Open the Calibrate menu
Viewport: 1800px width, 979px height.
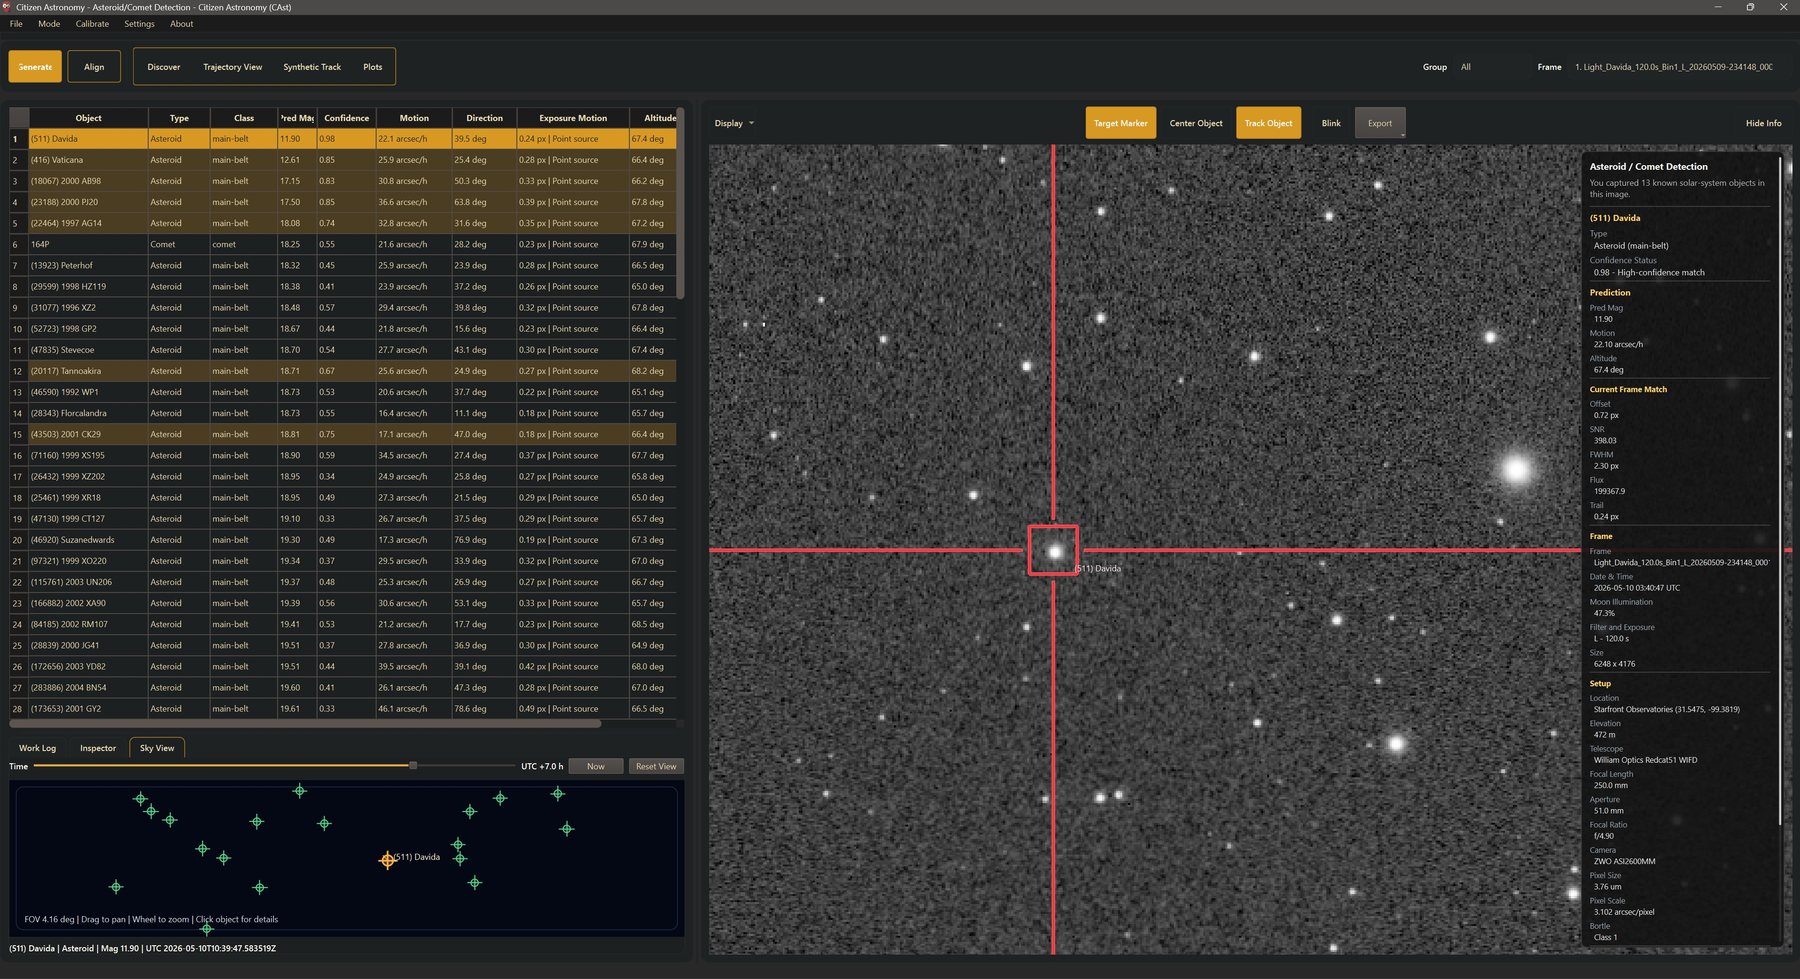[x=92, y=24]
